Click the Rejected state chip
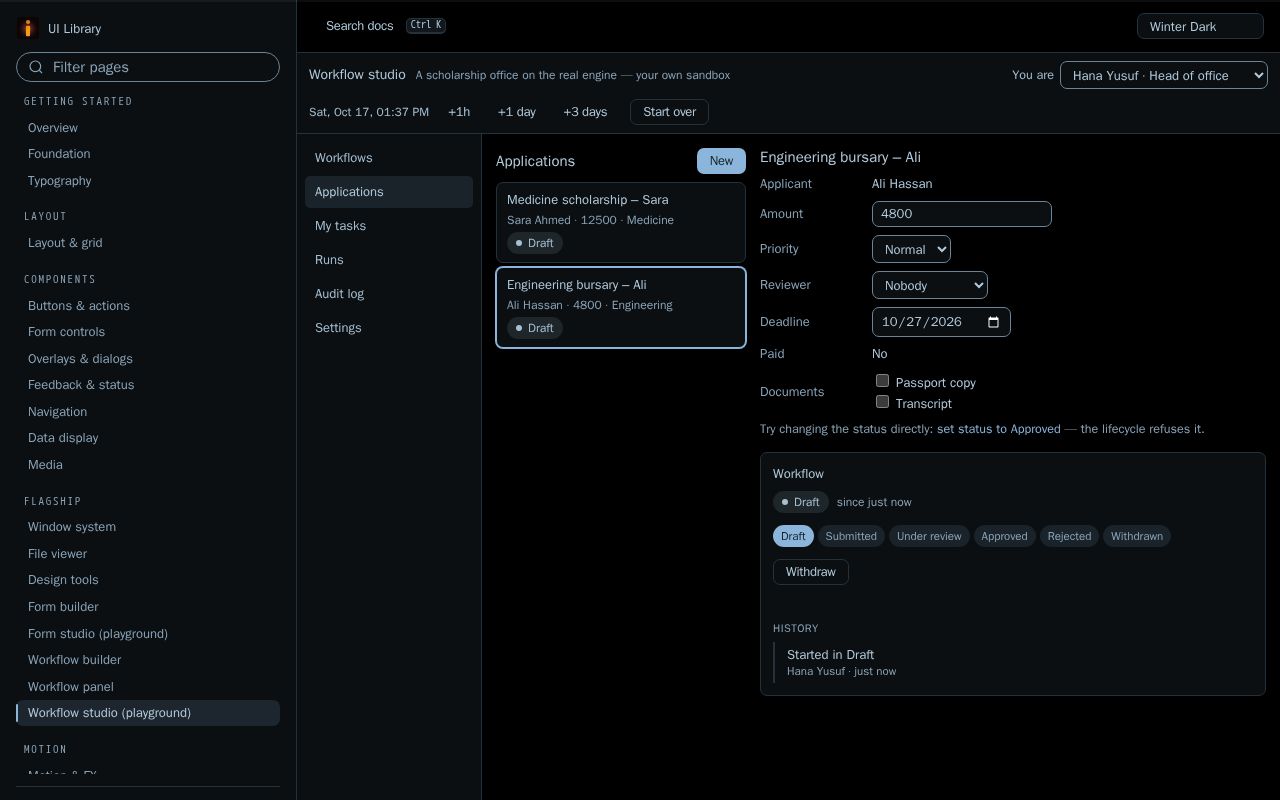 1069,536
